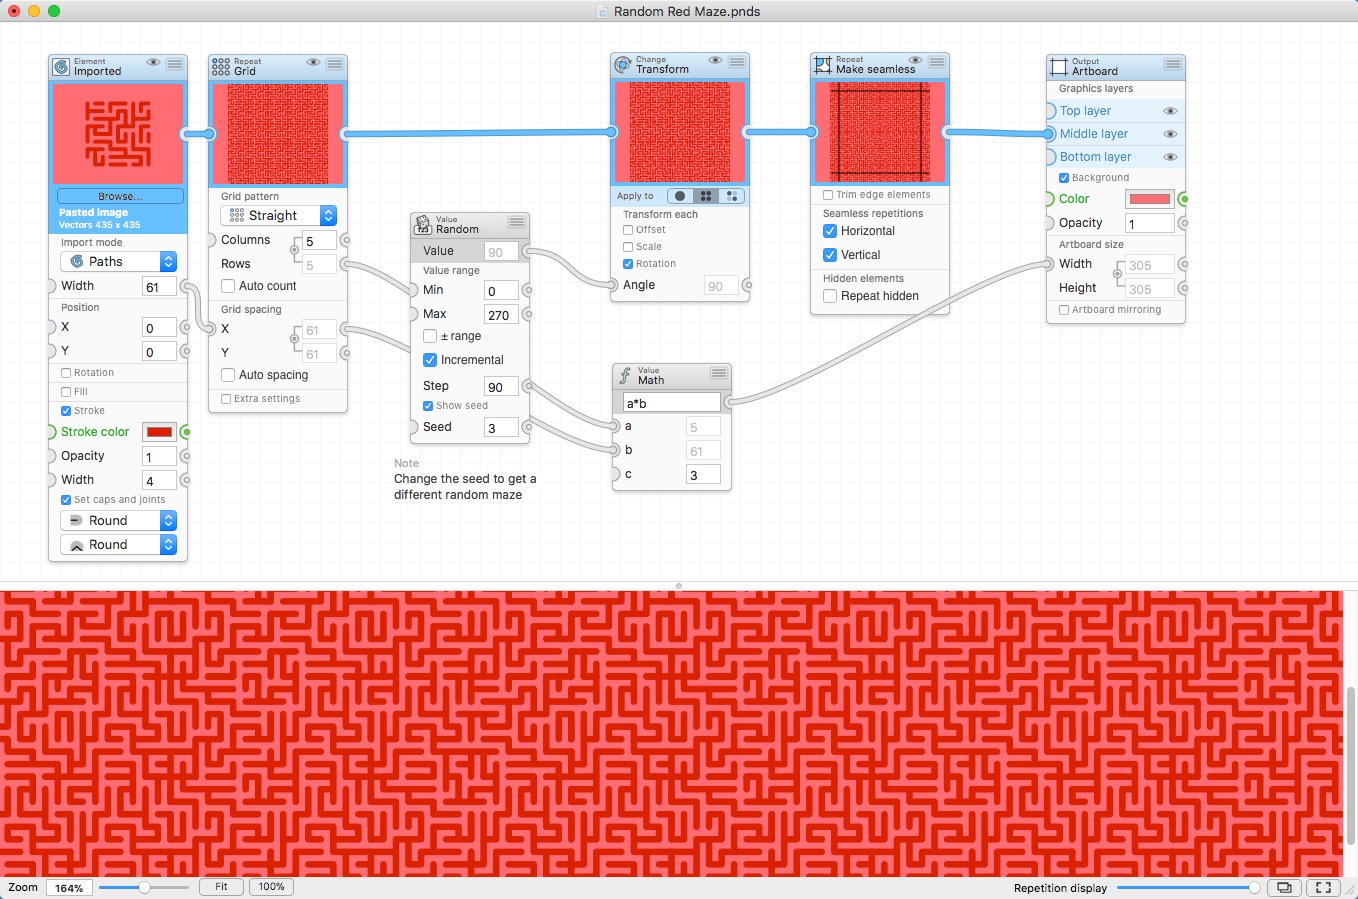Enable the Auto spacing checkbox

(228, 375)
